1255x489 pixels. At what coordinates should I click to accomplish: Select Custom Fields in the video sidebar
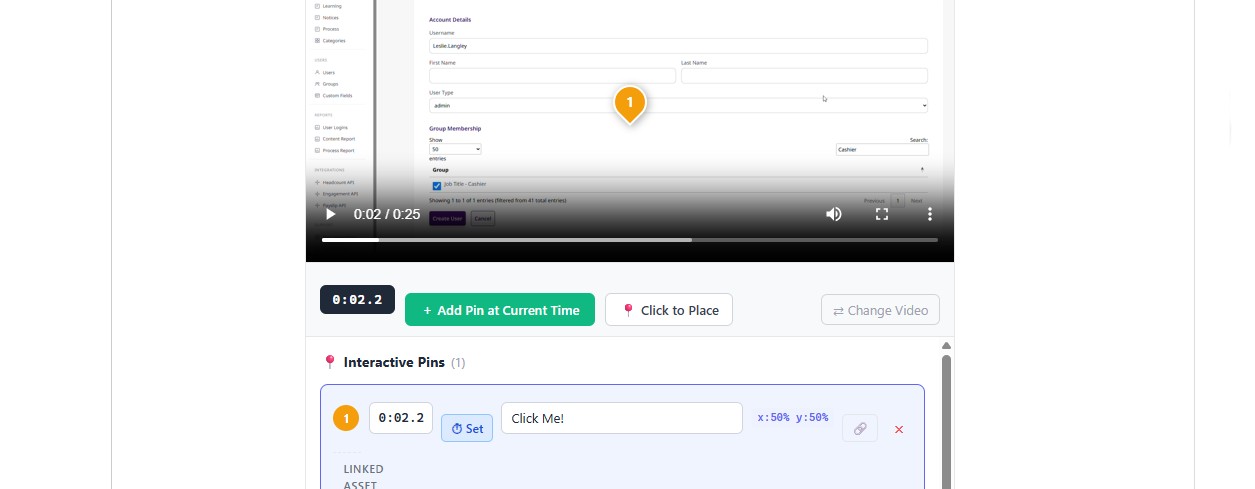[334, 95]
